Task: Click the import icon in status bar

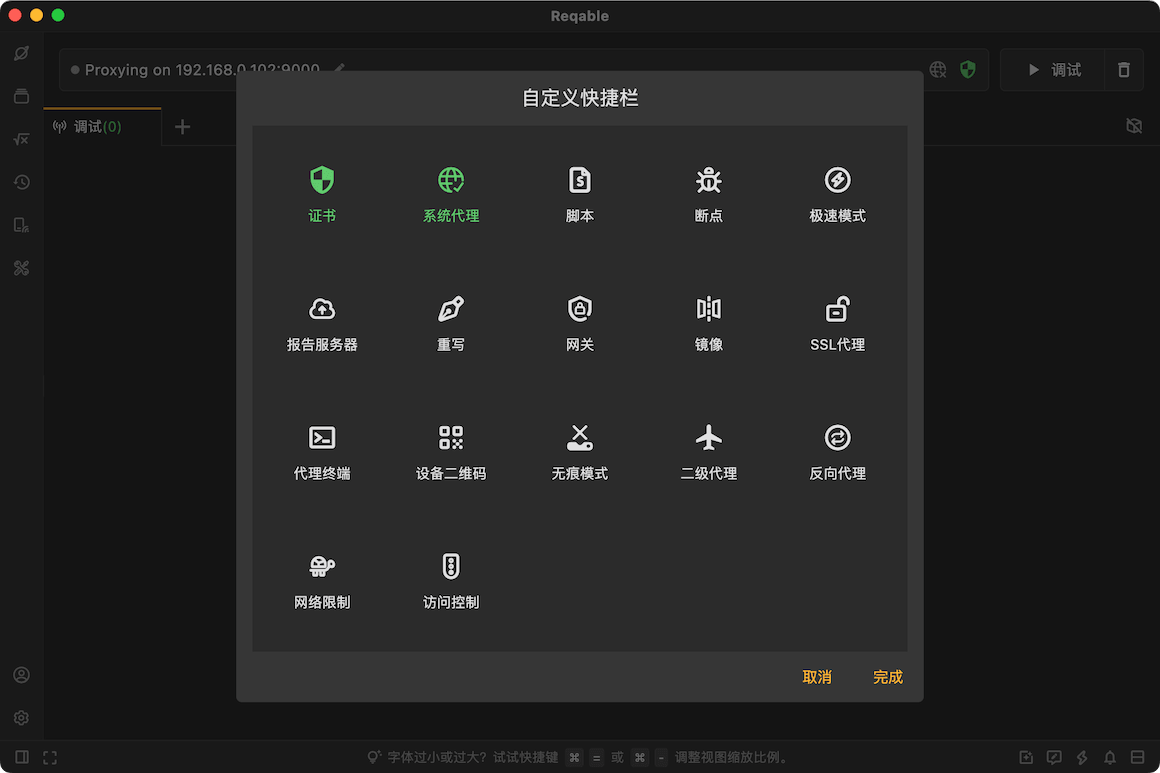Action: (x=1025, y=757)
